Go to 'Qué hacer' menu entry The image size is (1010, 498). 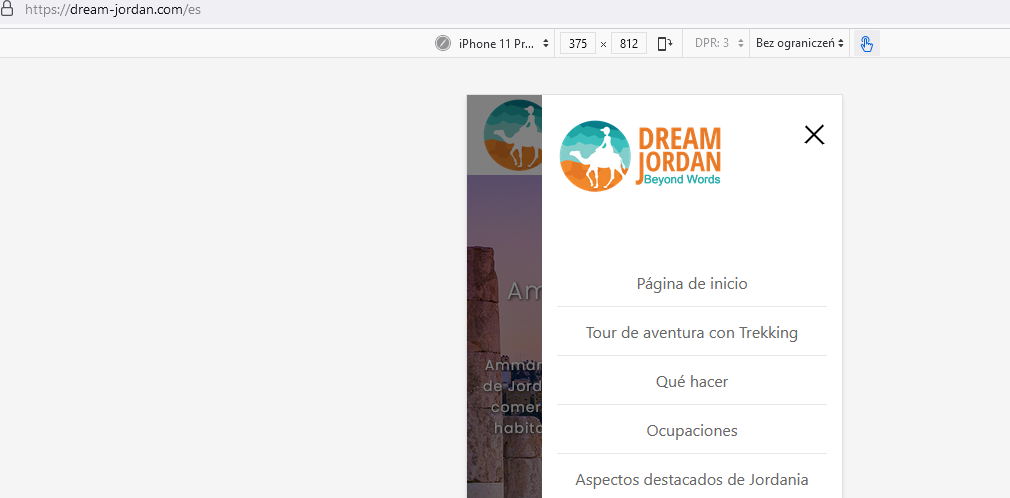tap(692, 381)
